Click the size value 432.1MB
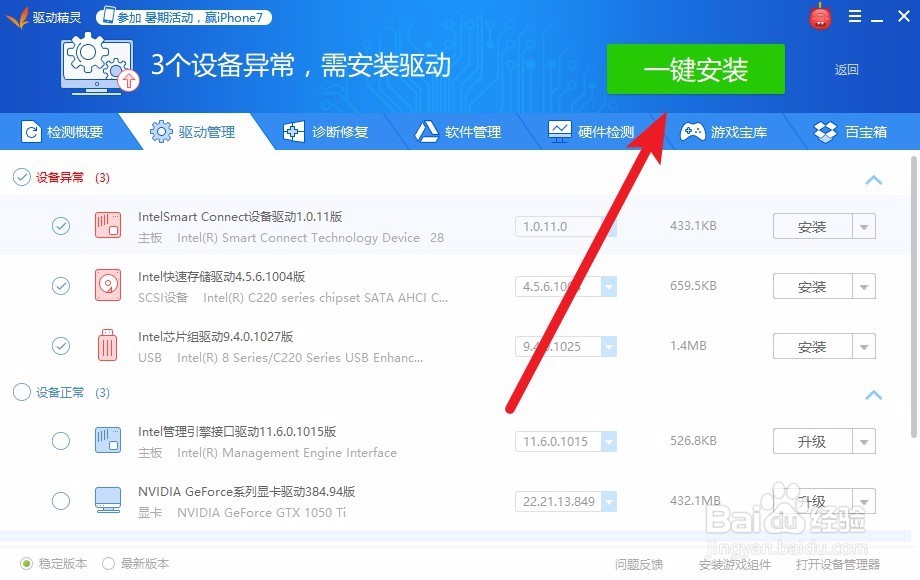 click(695, 500)
